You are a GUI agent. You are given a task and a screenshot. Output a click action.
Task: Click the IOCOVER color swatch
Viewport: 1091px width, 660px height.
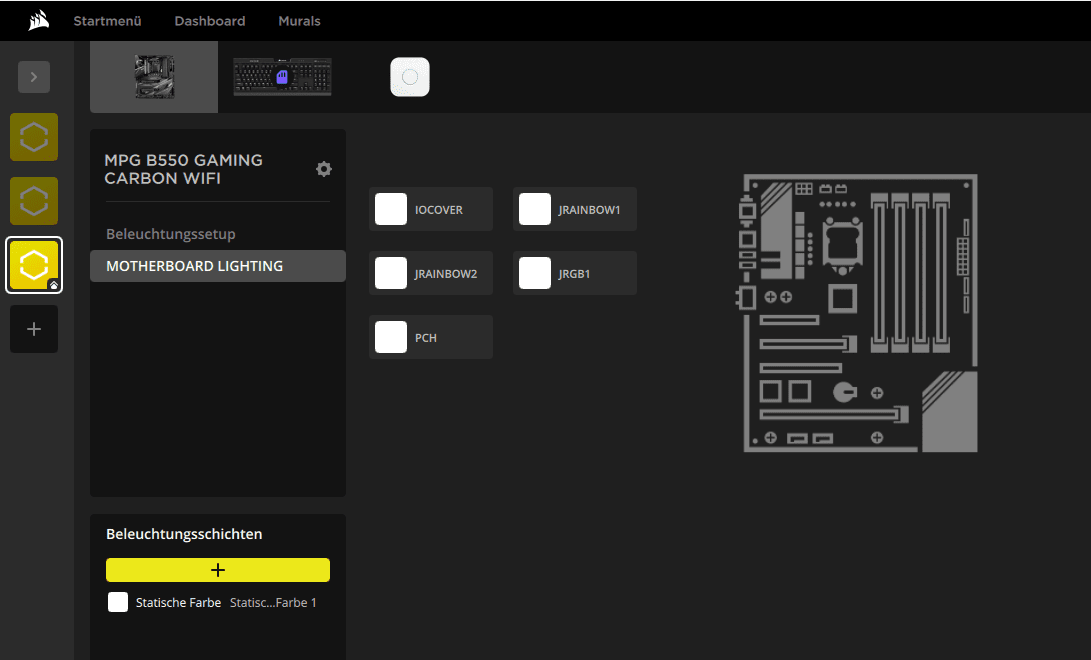pyautogui.click(x=391, y=209)
